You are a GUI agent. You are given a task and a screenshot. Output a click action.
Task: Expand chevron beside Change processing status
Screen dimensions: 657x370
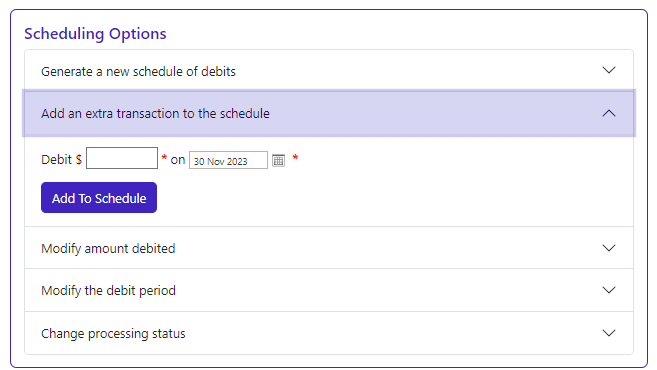pyautogui.click(x=608, y=333)
